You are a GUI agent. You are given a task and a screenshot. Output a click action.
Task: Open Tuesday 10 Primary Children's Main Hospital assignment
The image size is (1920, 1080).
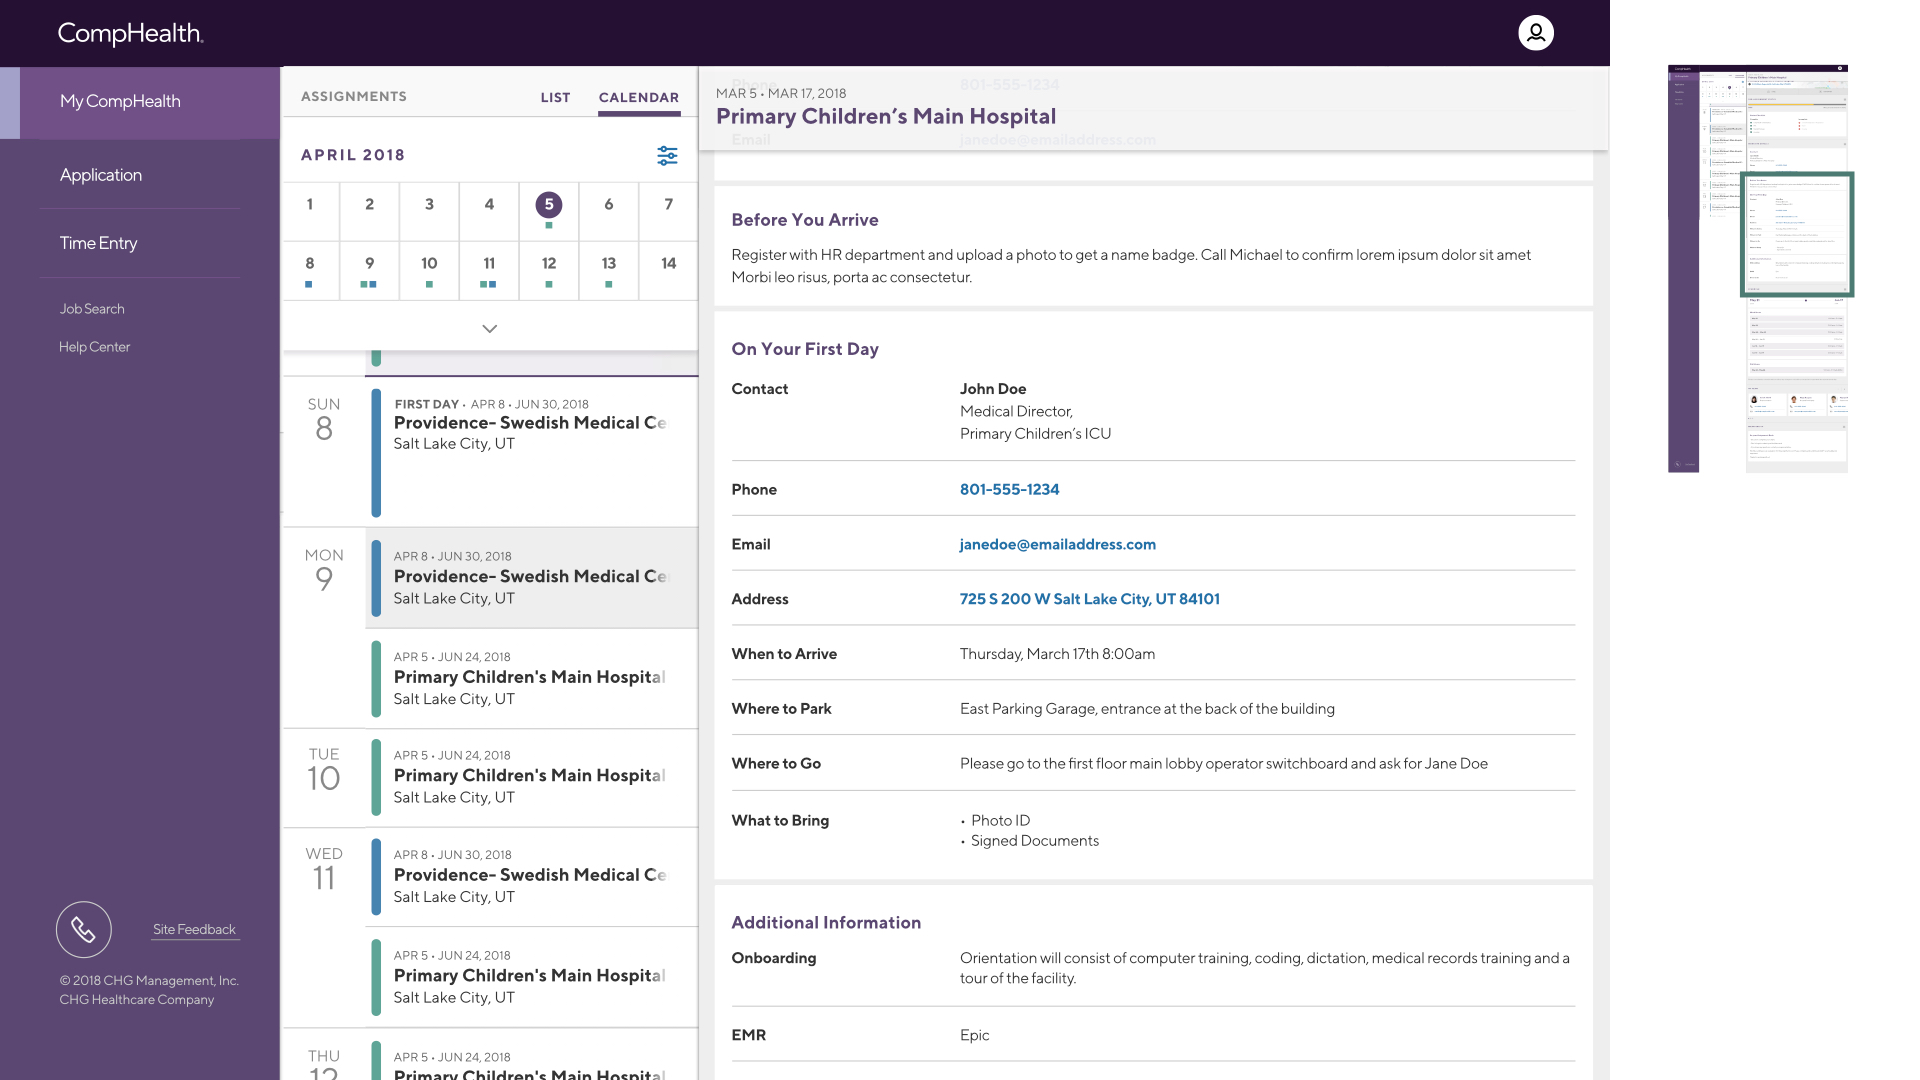532,777
